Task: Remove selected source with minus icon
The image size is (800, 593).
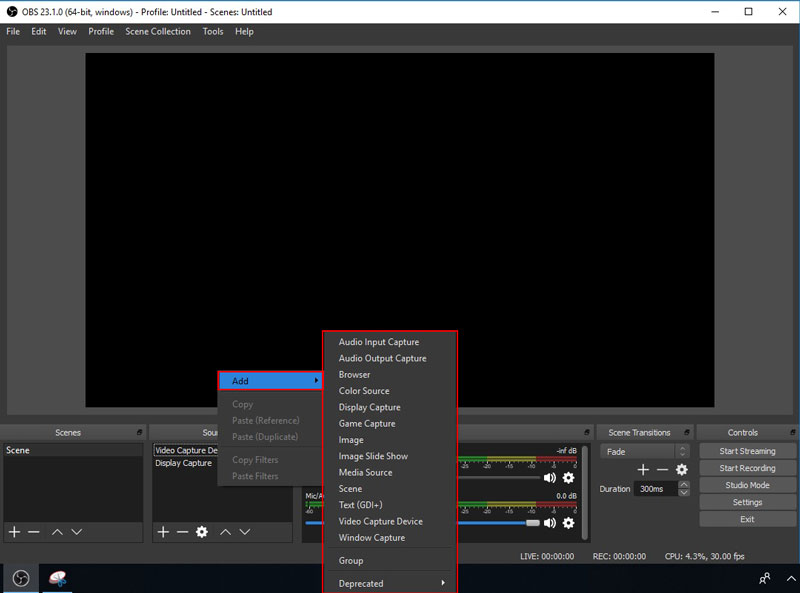Action: [x=183, y=532]
